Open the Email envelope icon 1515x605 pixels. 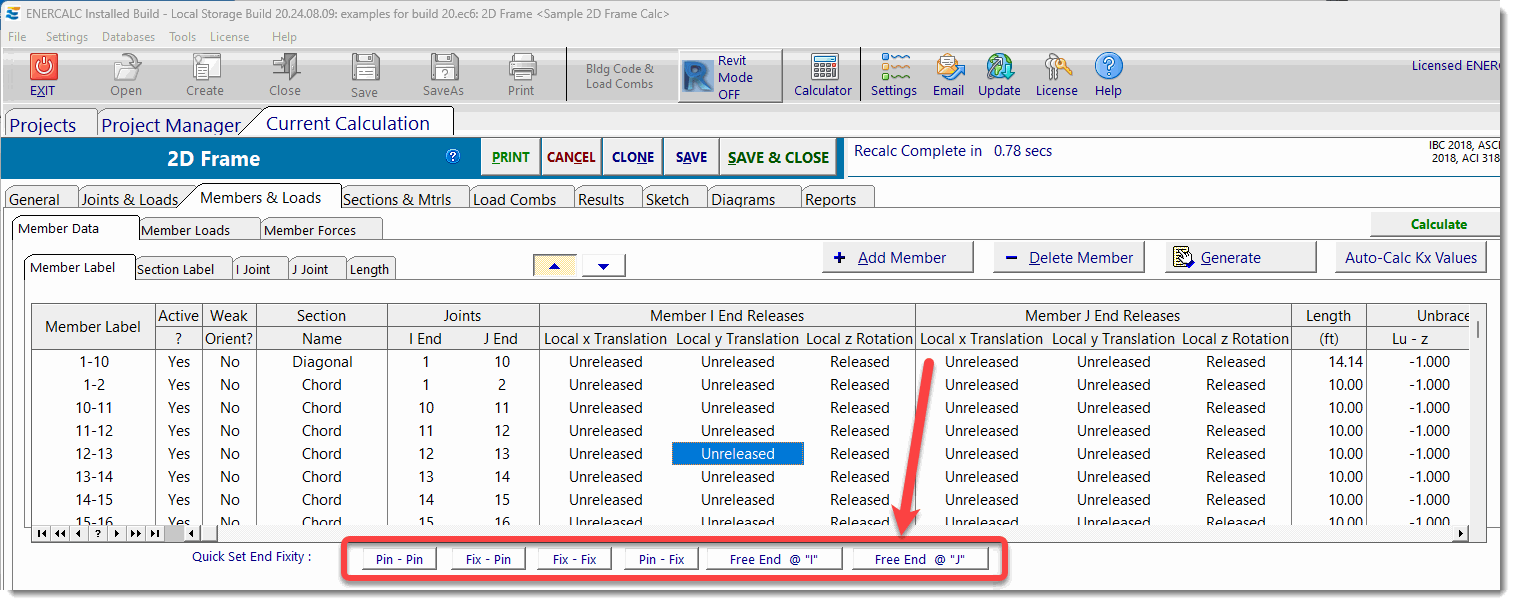[948, 67]
